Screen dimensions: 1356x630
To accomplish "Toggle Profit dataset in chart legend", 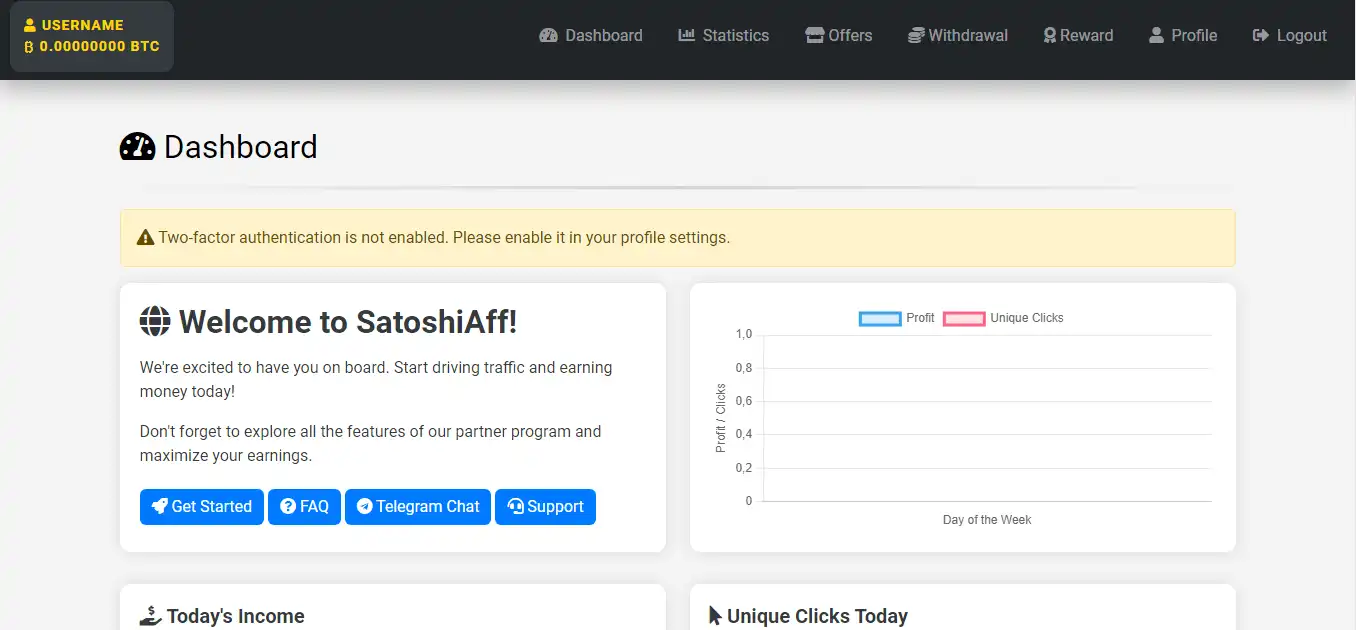I will [896, 318].
